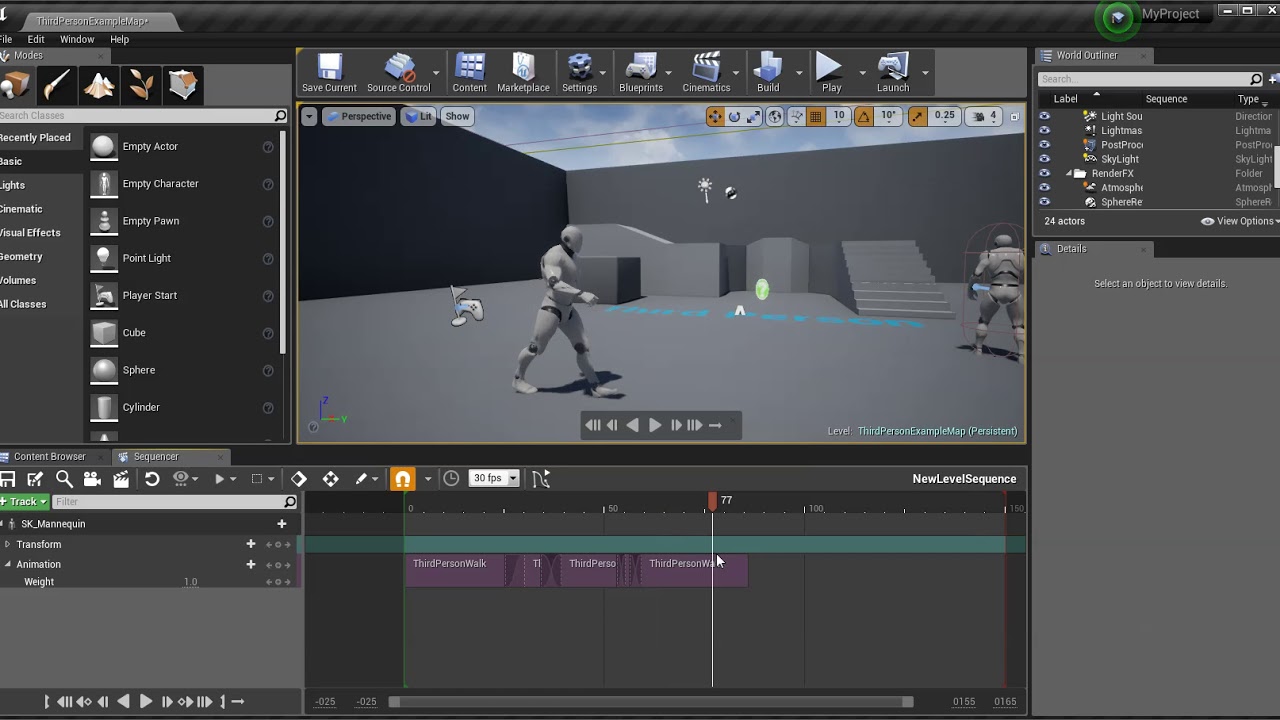Screen dimensions: 1280x720
Task: Toggle world/local coordinate globe icon
Action: point(775,117)
